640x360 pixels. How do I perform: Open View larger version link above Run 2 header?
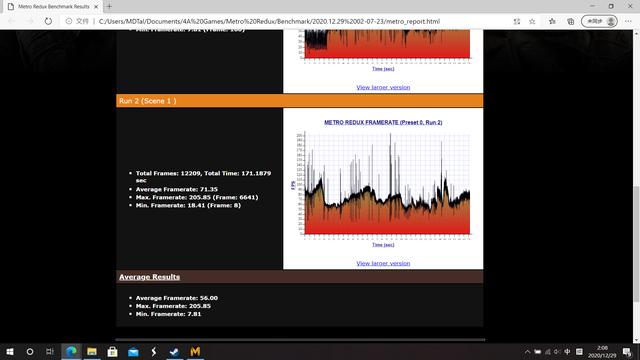click(x=383, y=87)
